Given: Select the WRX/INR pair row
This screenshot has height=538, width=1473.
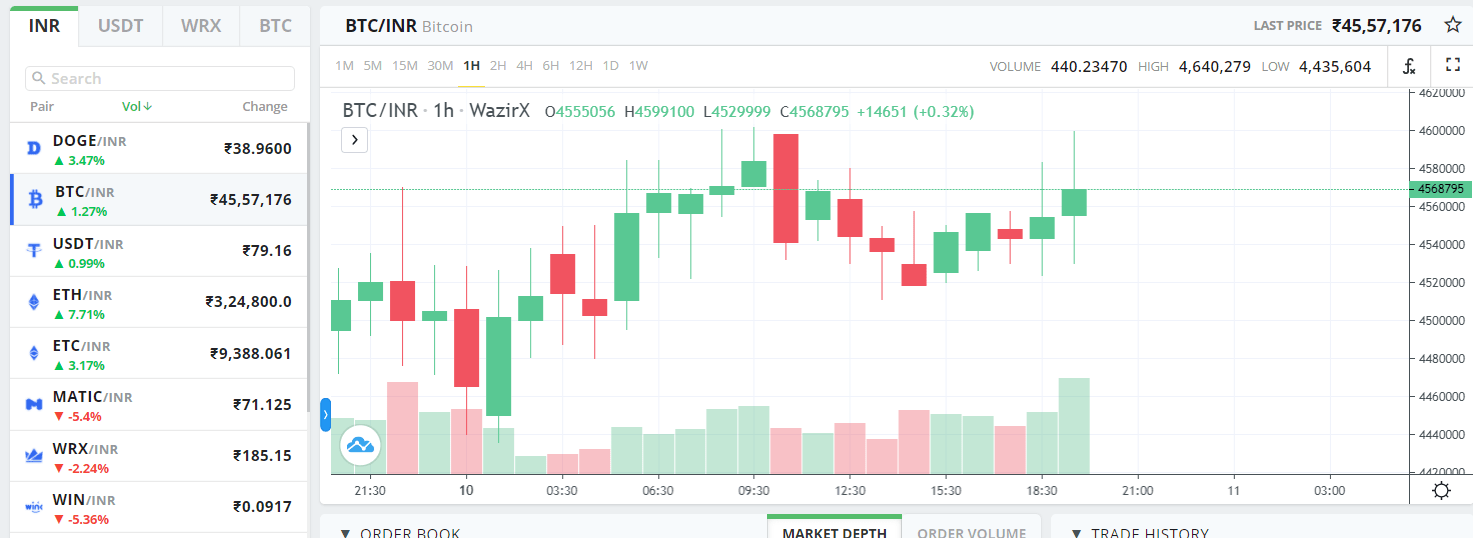Looking at the screenshot, I should coord(159,456).
